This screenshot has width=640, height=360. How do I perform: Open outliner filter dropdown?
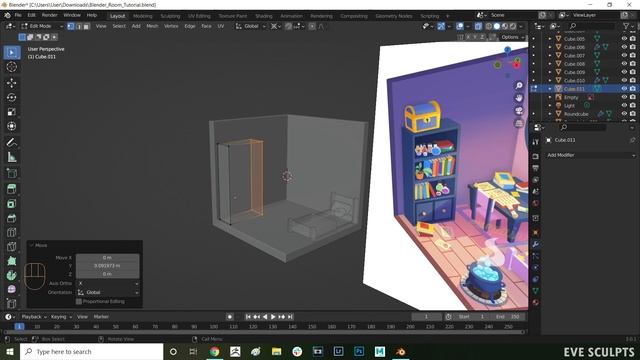click(x=628, y=26)
